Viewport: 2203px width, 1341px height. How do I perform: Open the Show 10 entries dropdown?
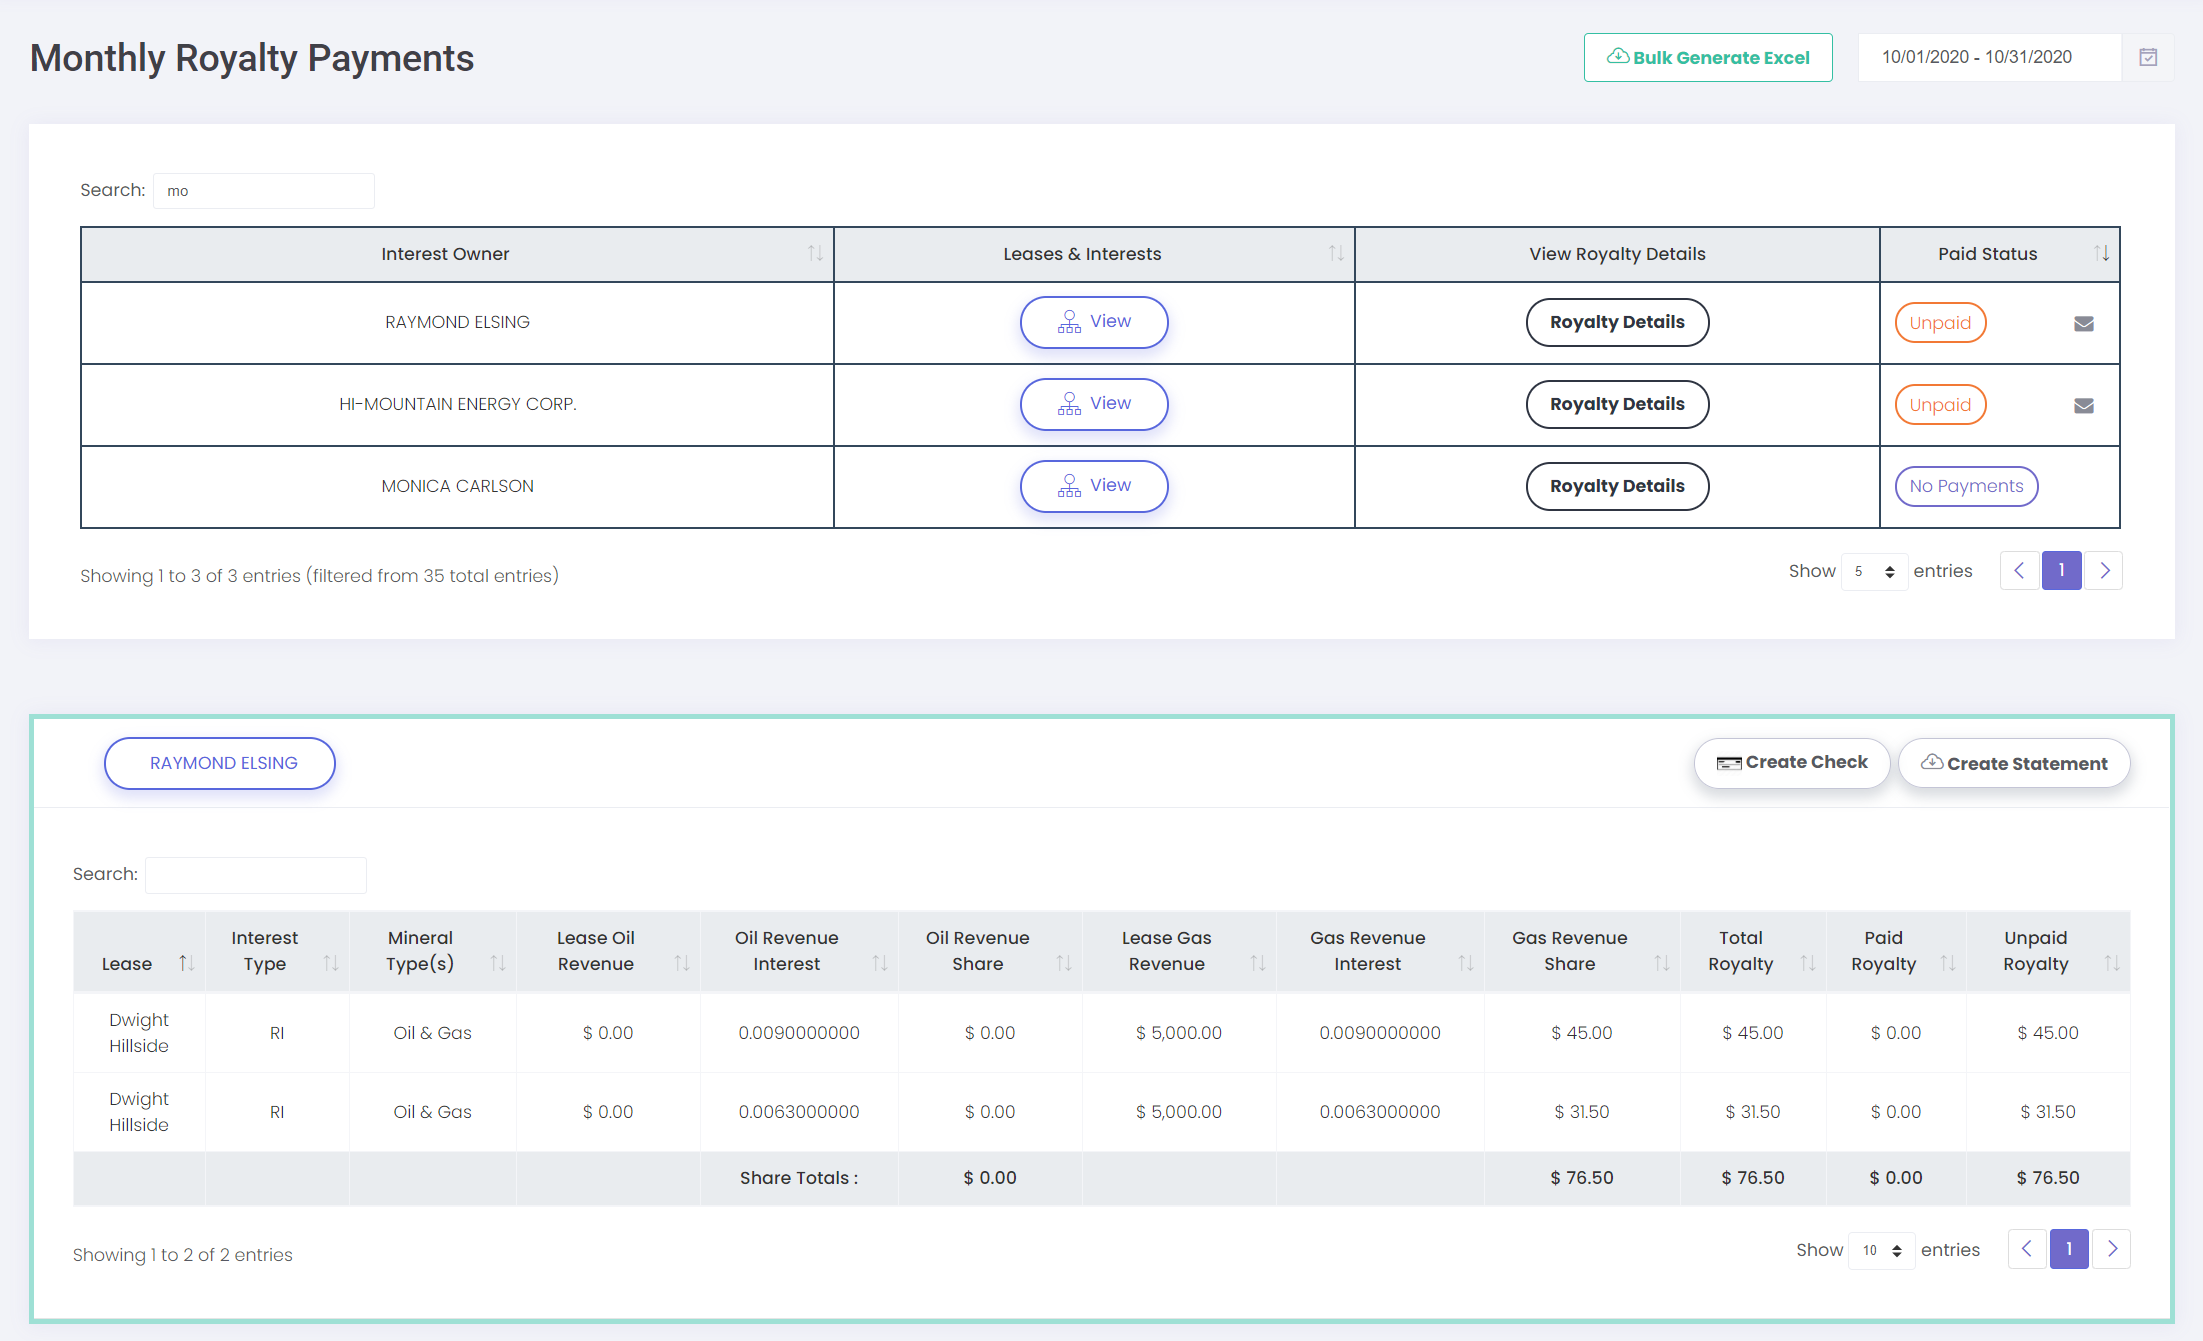pos(1881,1250)
